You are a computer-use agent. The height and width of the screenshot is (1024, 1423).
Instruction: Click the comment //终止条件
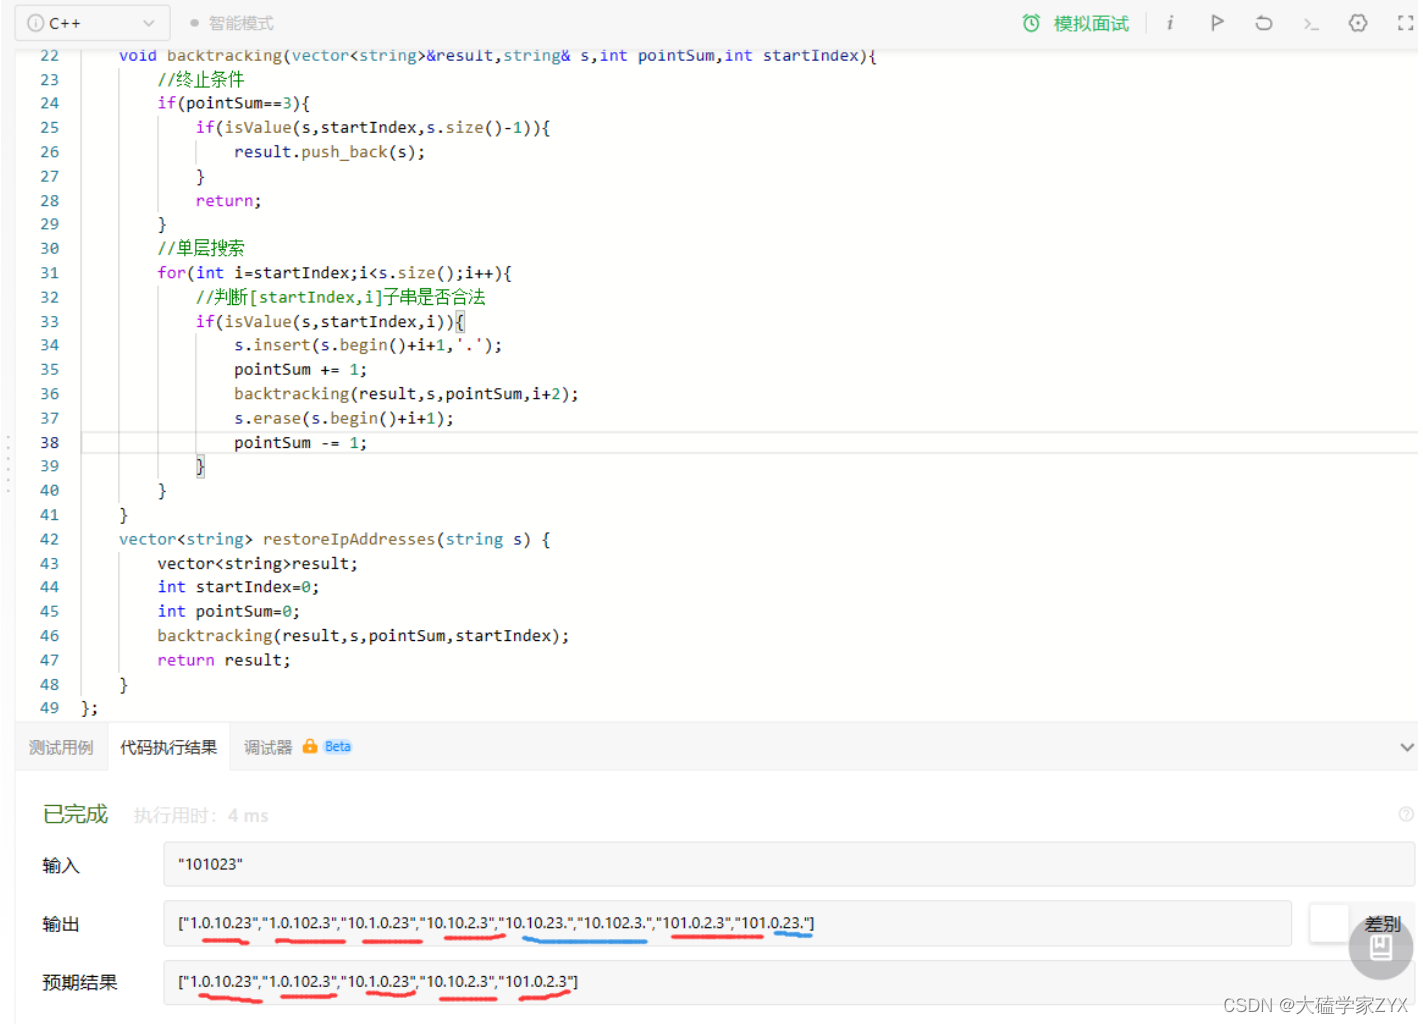[x=200, y=79]
